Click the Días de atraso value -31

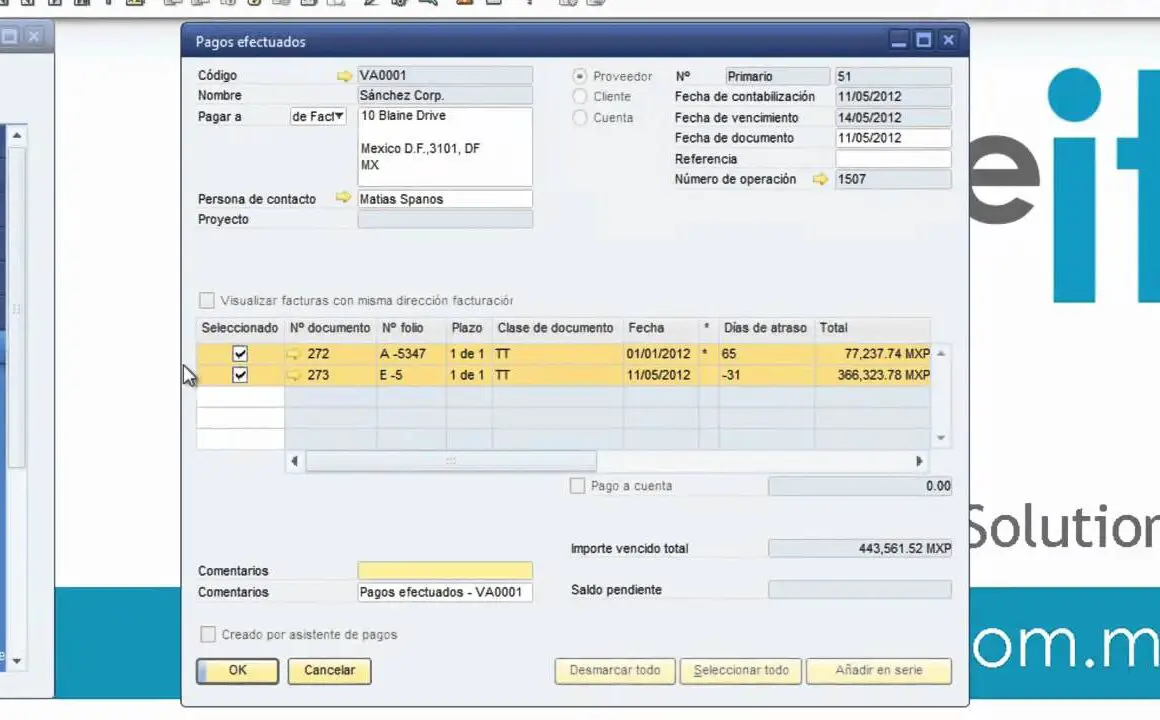click(766, 375)
